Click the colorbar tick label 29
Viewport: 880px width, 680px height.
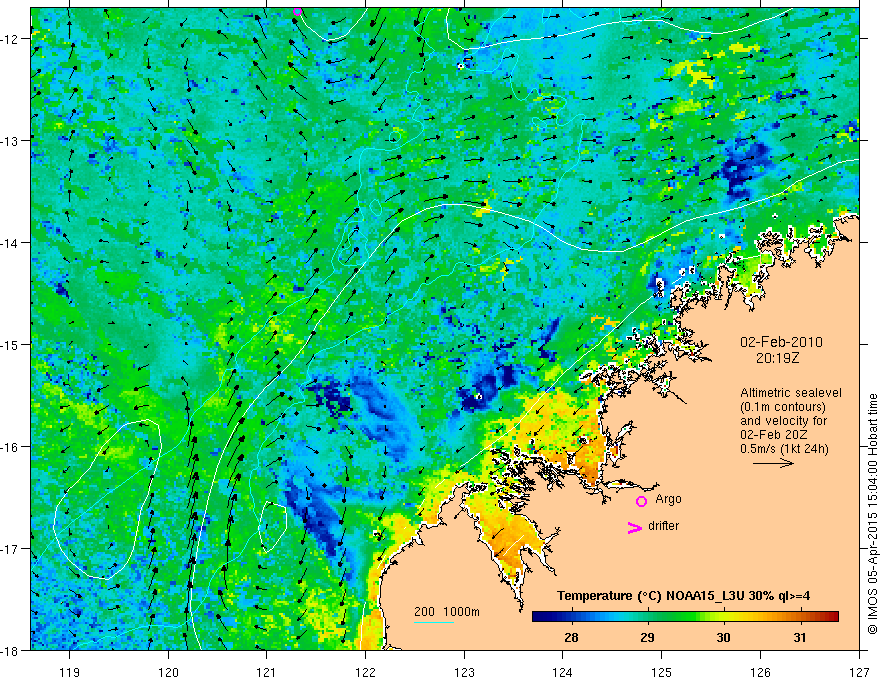tap(647, 638)
